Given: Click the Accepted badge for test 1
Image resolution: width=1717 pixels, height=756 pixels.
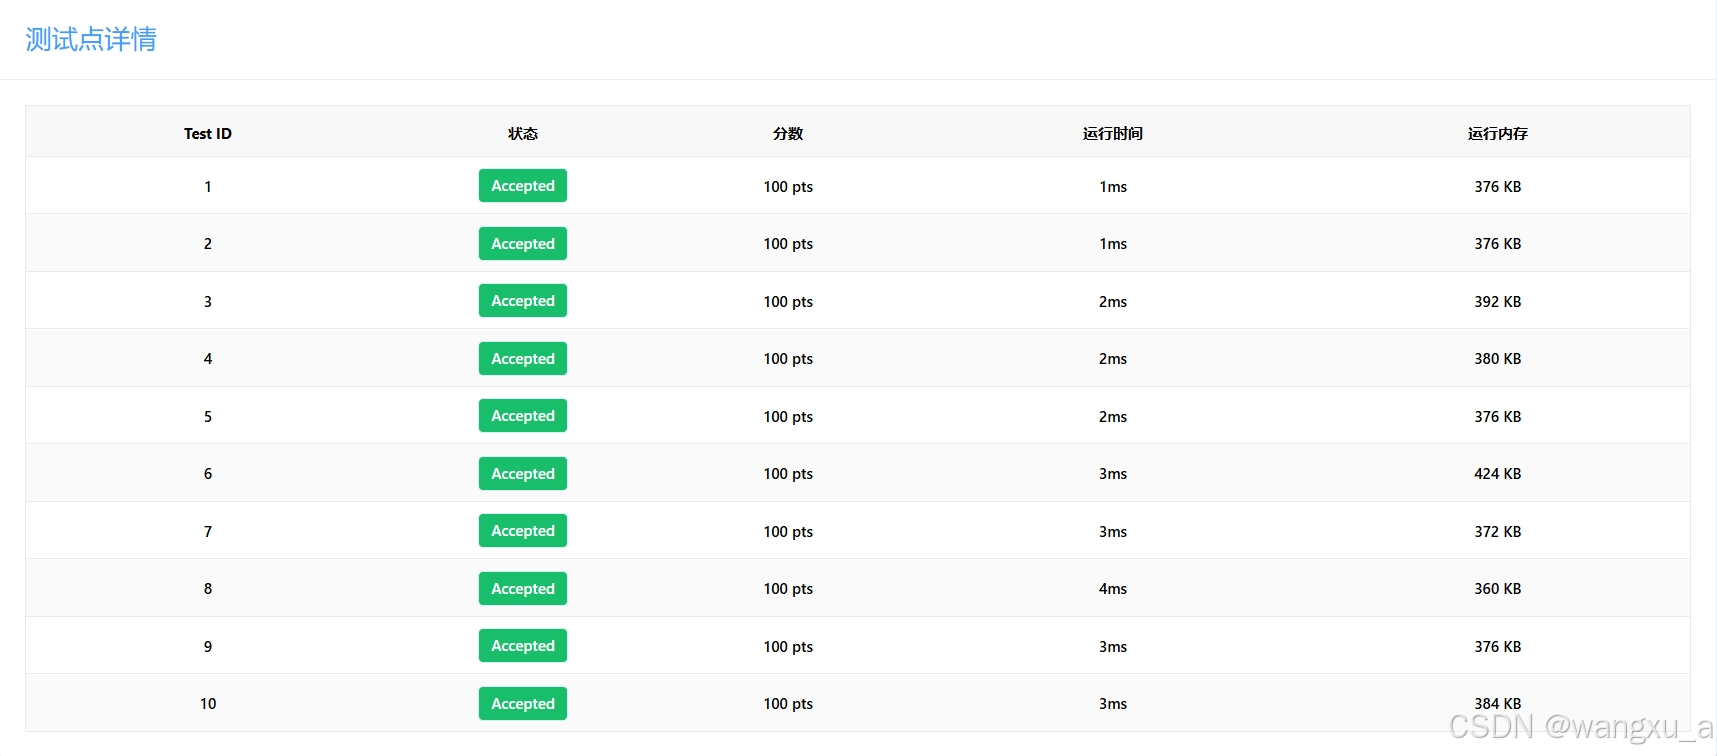Looking at the screenshot, I should tap(523, 186).
